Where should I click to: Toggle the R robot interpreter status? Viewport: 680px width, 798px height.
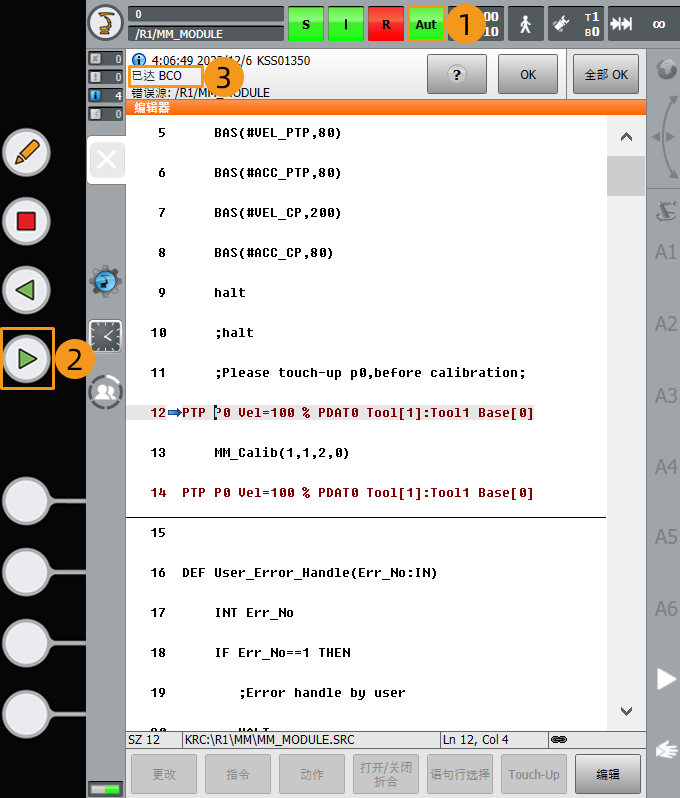coord(385,24)
